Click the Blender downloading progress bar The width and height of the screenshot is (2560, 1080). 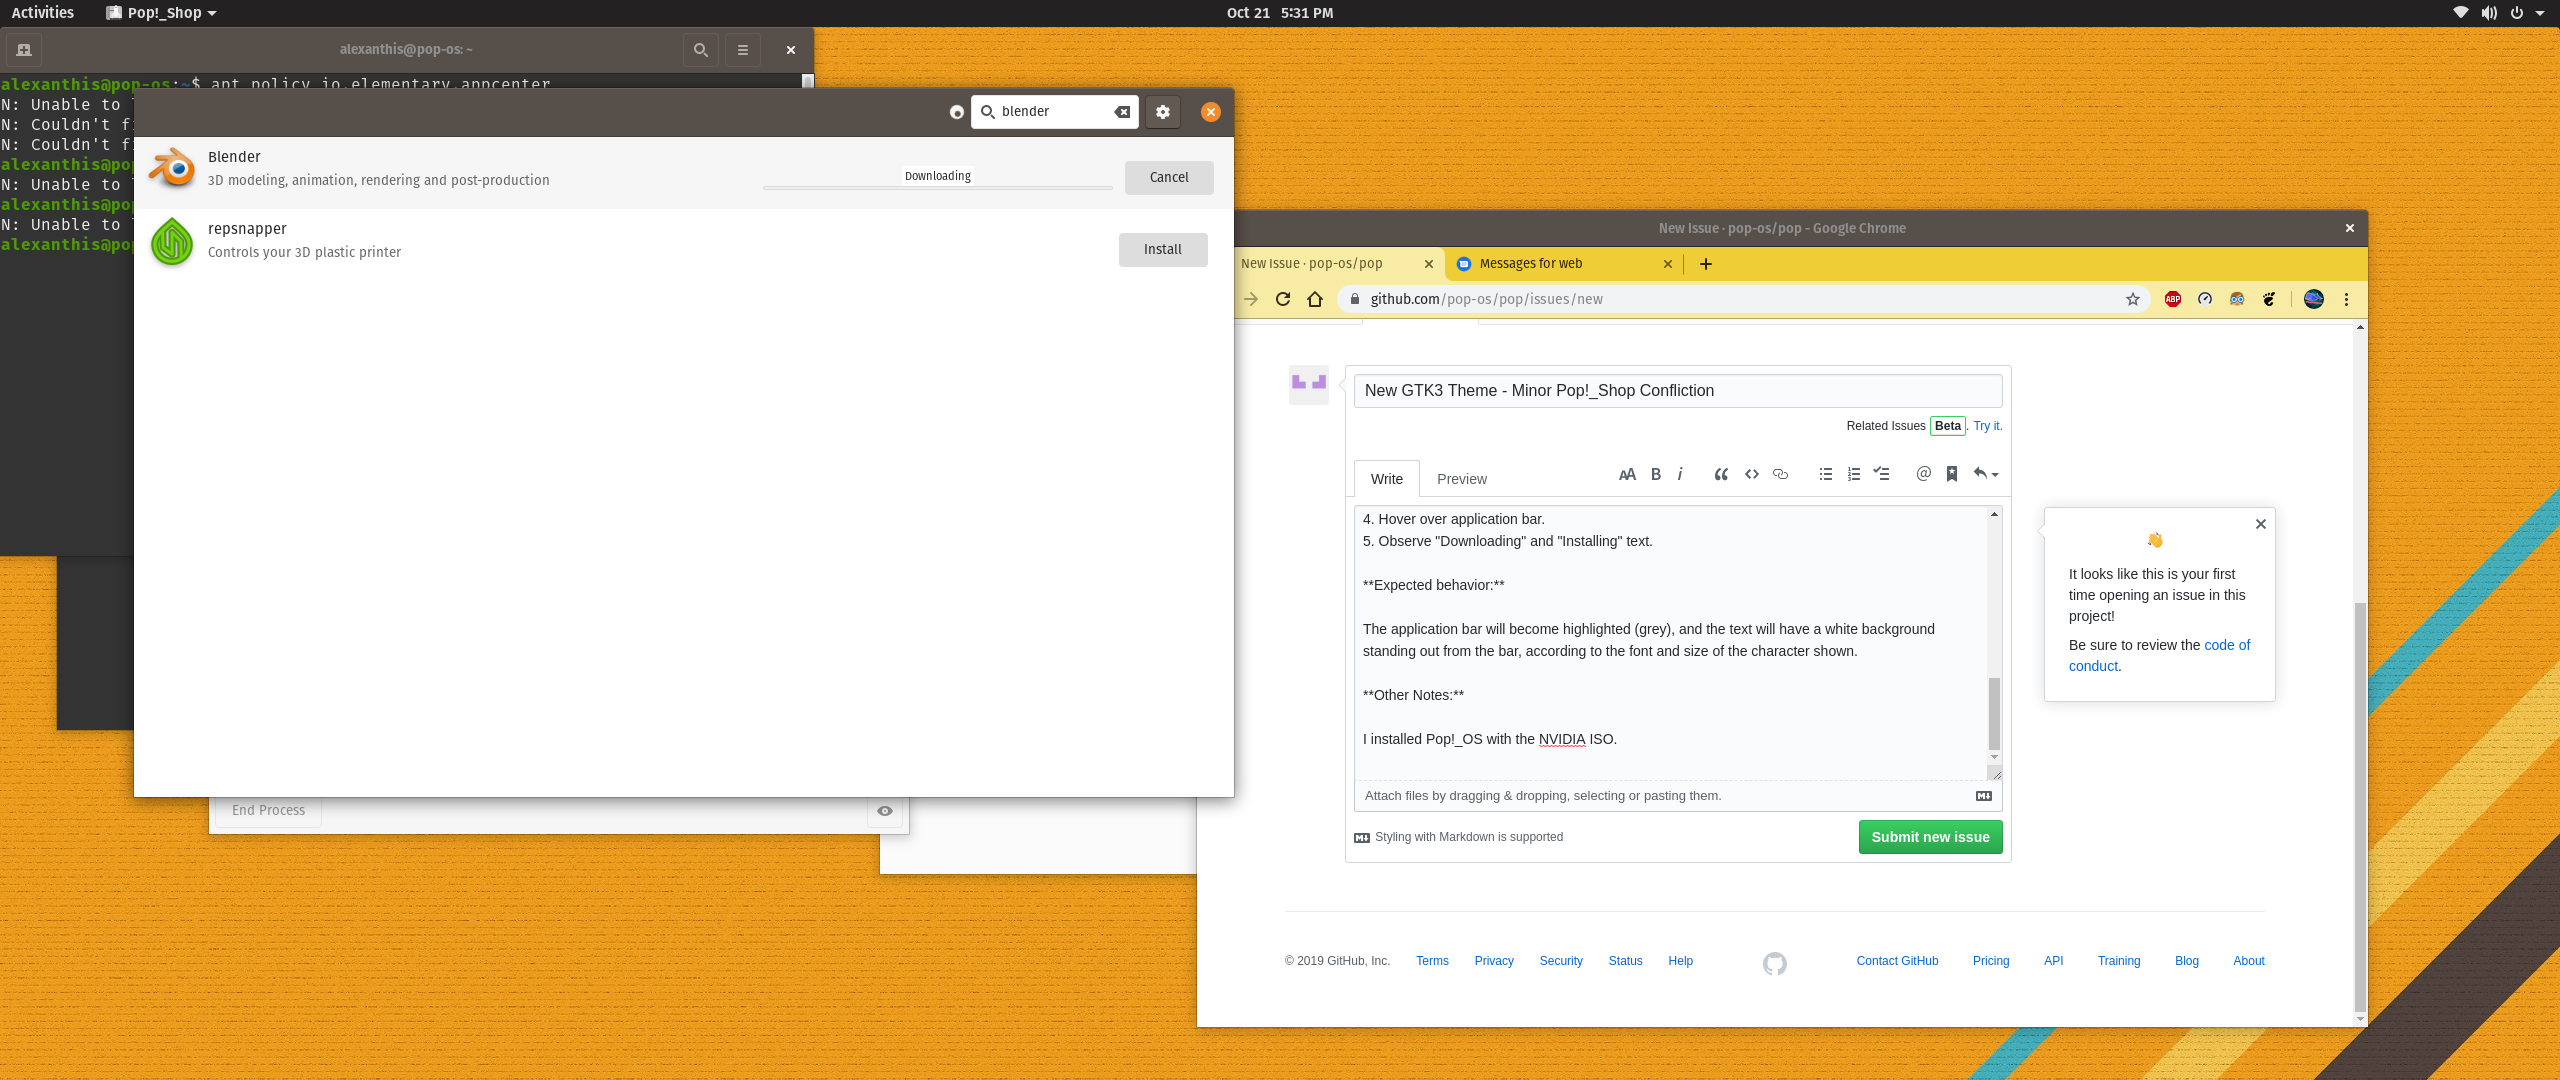(x=937, y=187)
